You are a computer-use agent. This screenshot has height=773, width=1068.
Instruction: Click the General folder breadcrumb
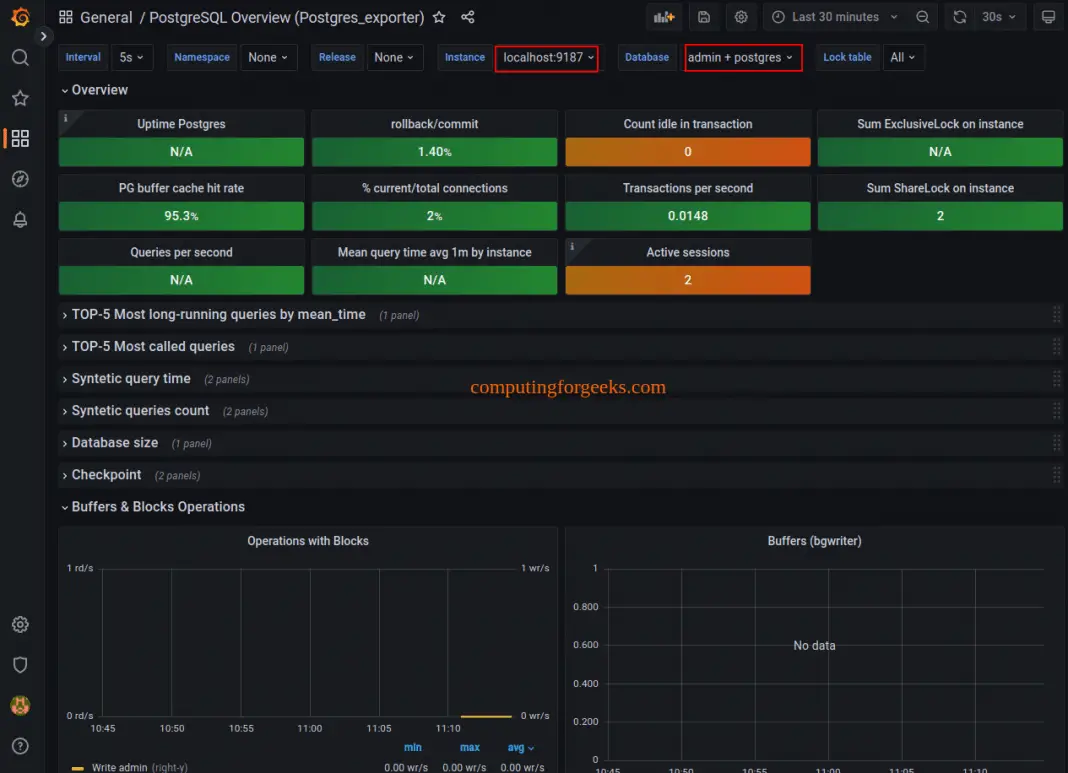(106, 17)
